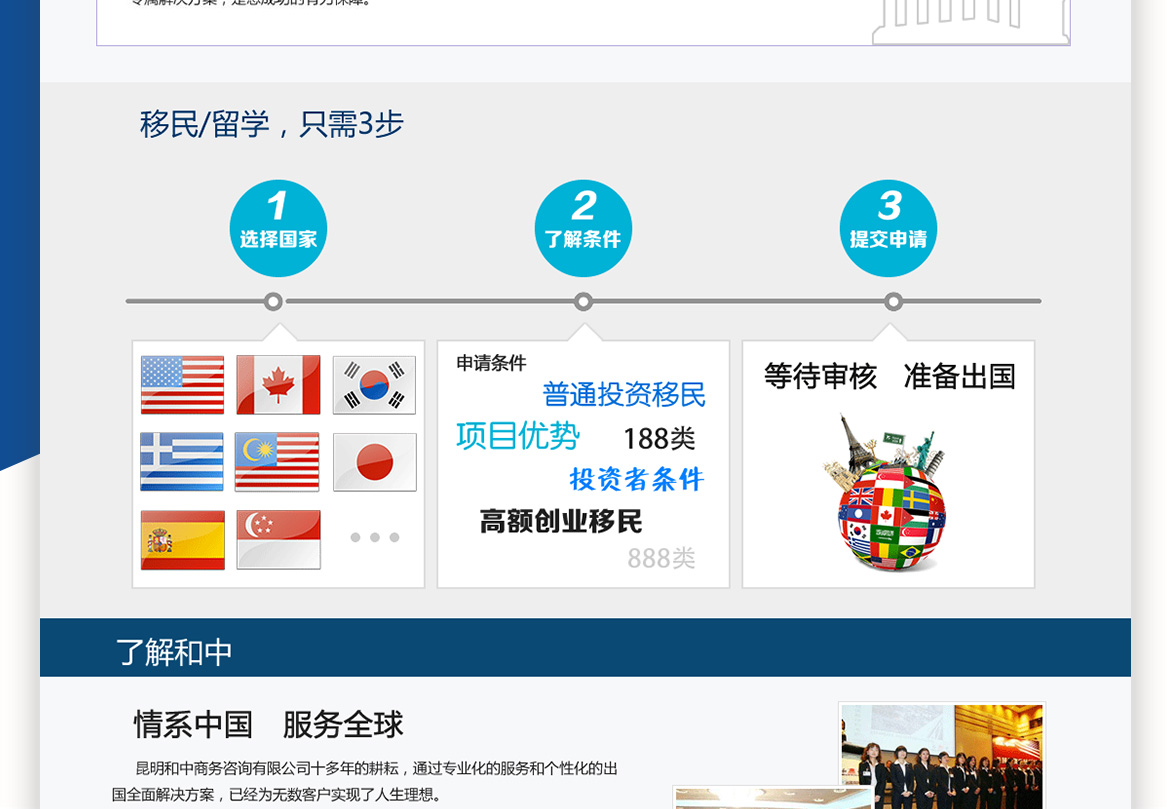The image size is (1167, 809).
Task: Choose the Japan flag icon
Action: tap(374, 462)
